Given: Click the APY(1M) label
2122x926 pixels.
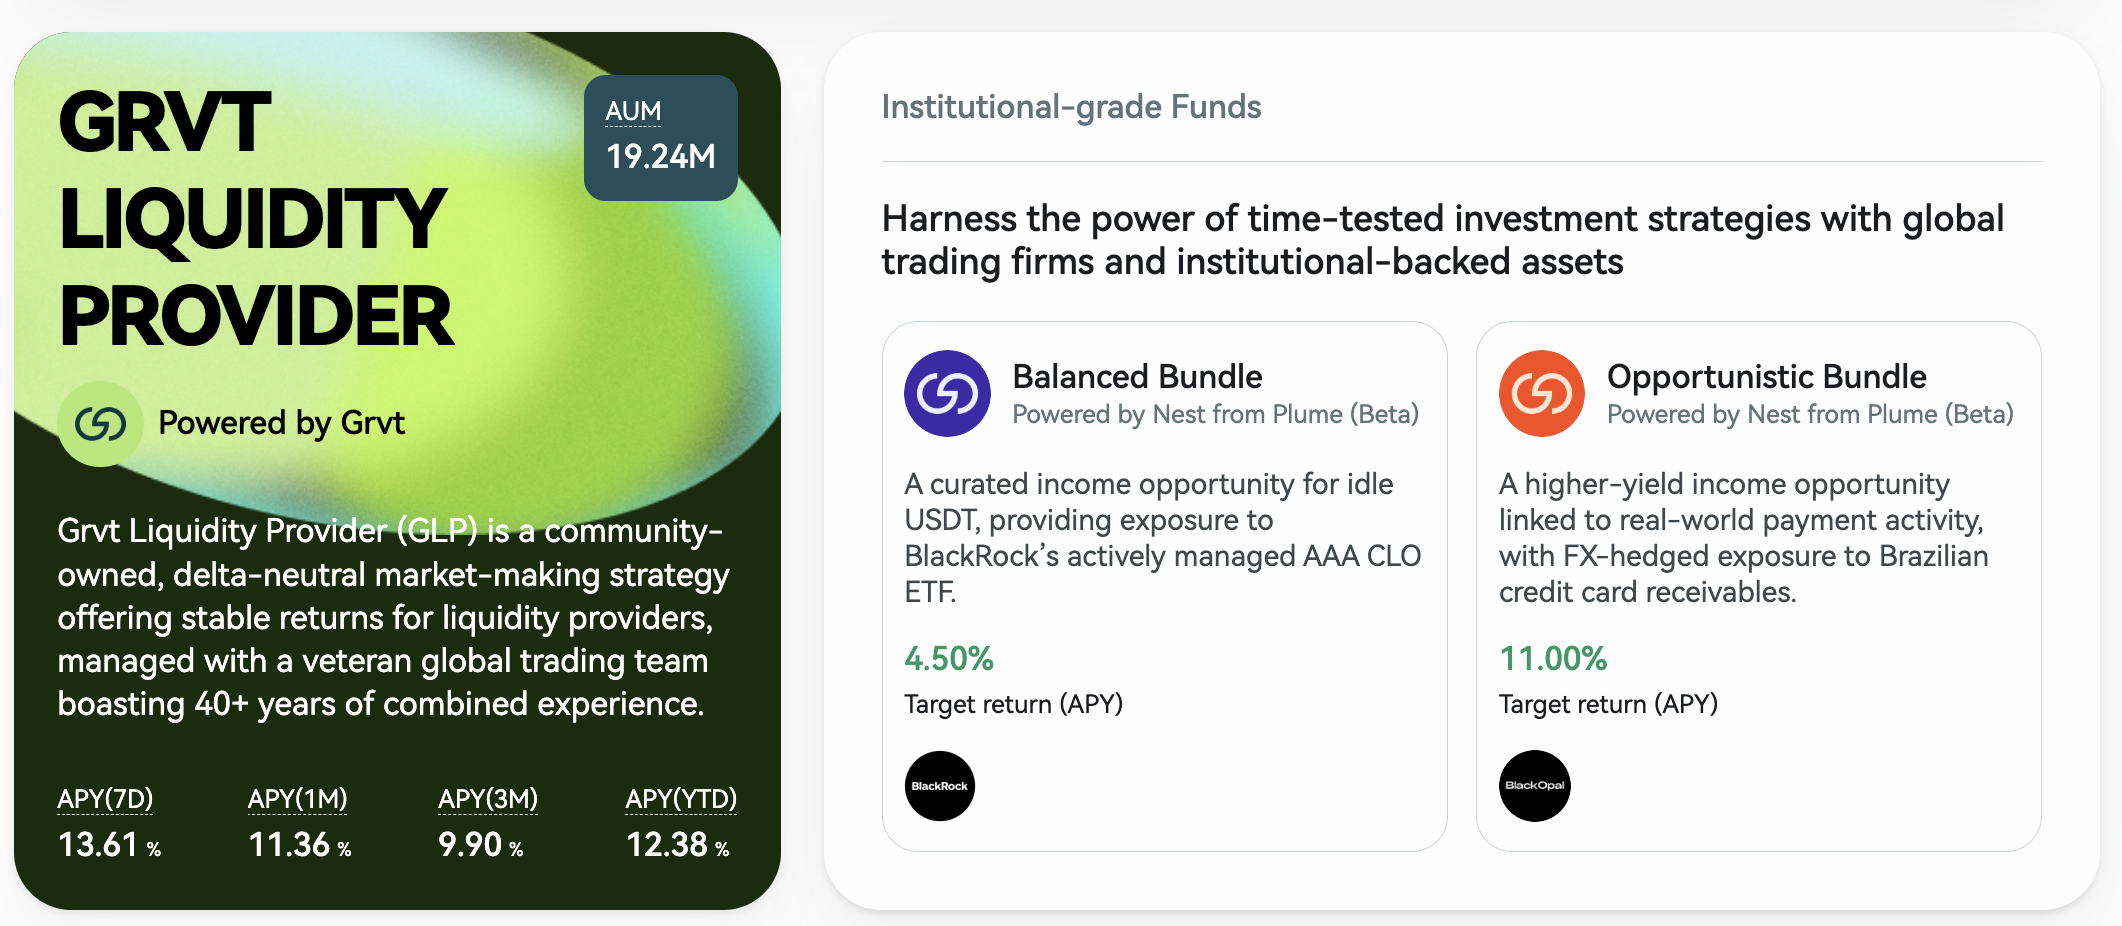Looking at the screenshot, I should 297,799.
